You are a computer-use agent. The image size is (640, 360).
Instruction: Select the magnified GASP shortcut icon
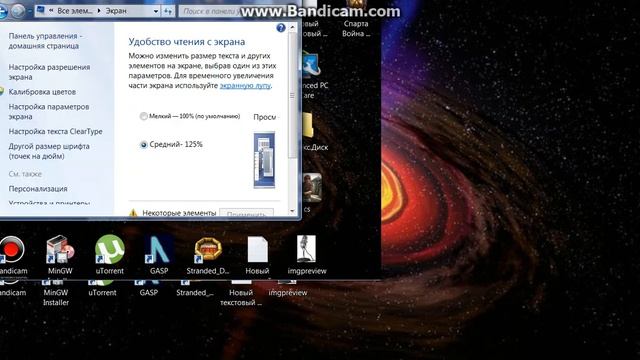(x=158, y=249)
